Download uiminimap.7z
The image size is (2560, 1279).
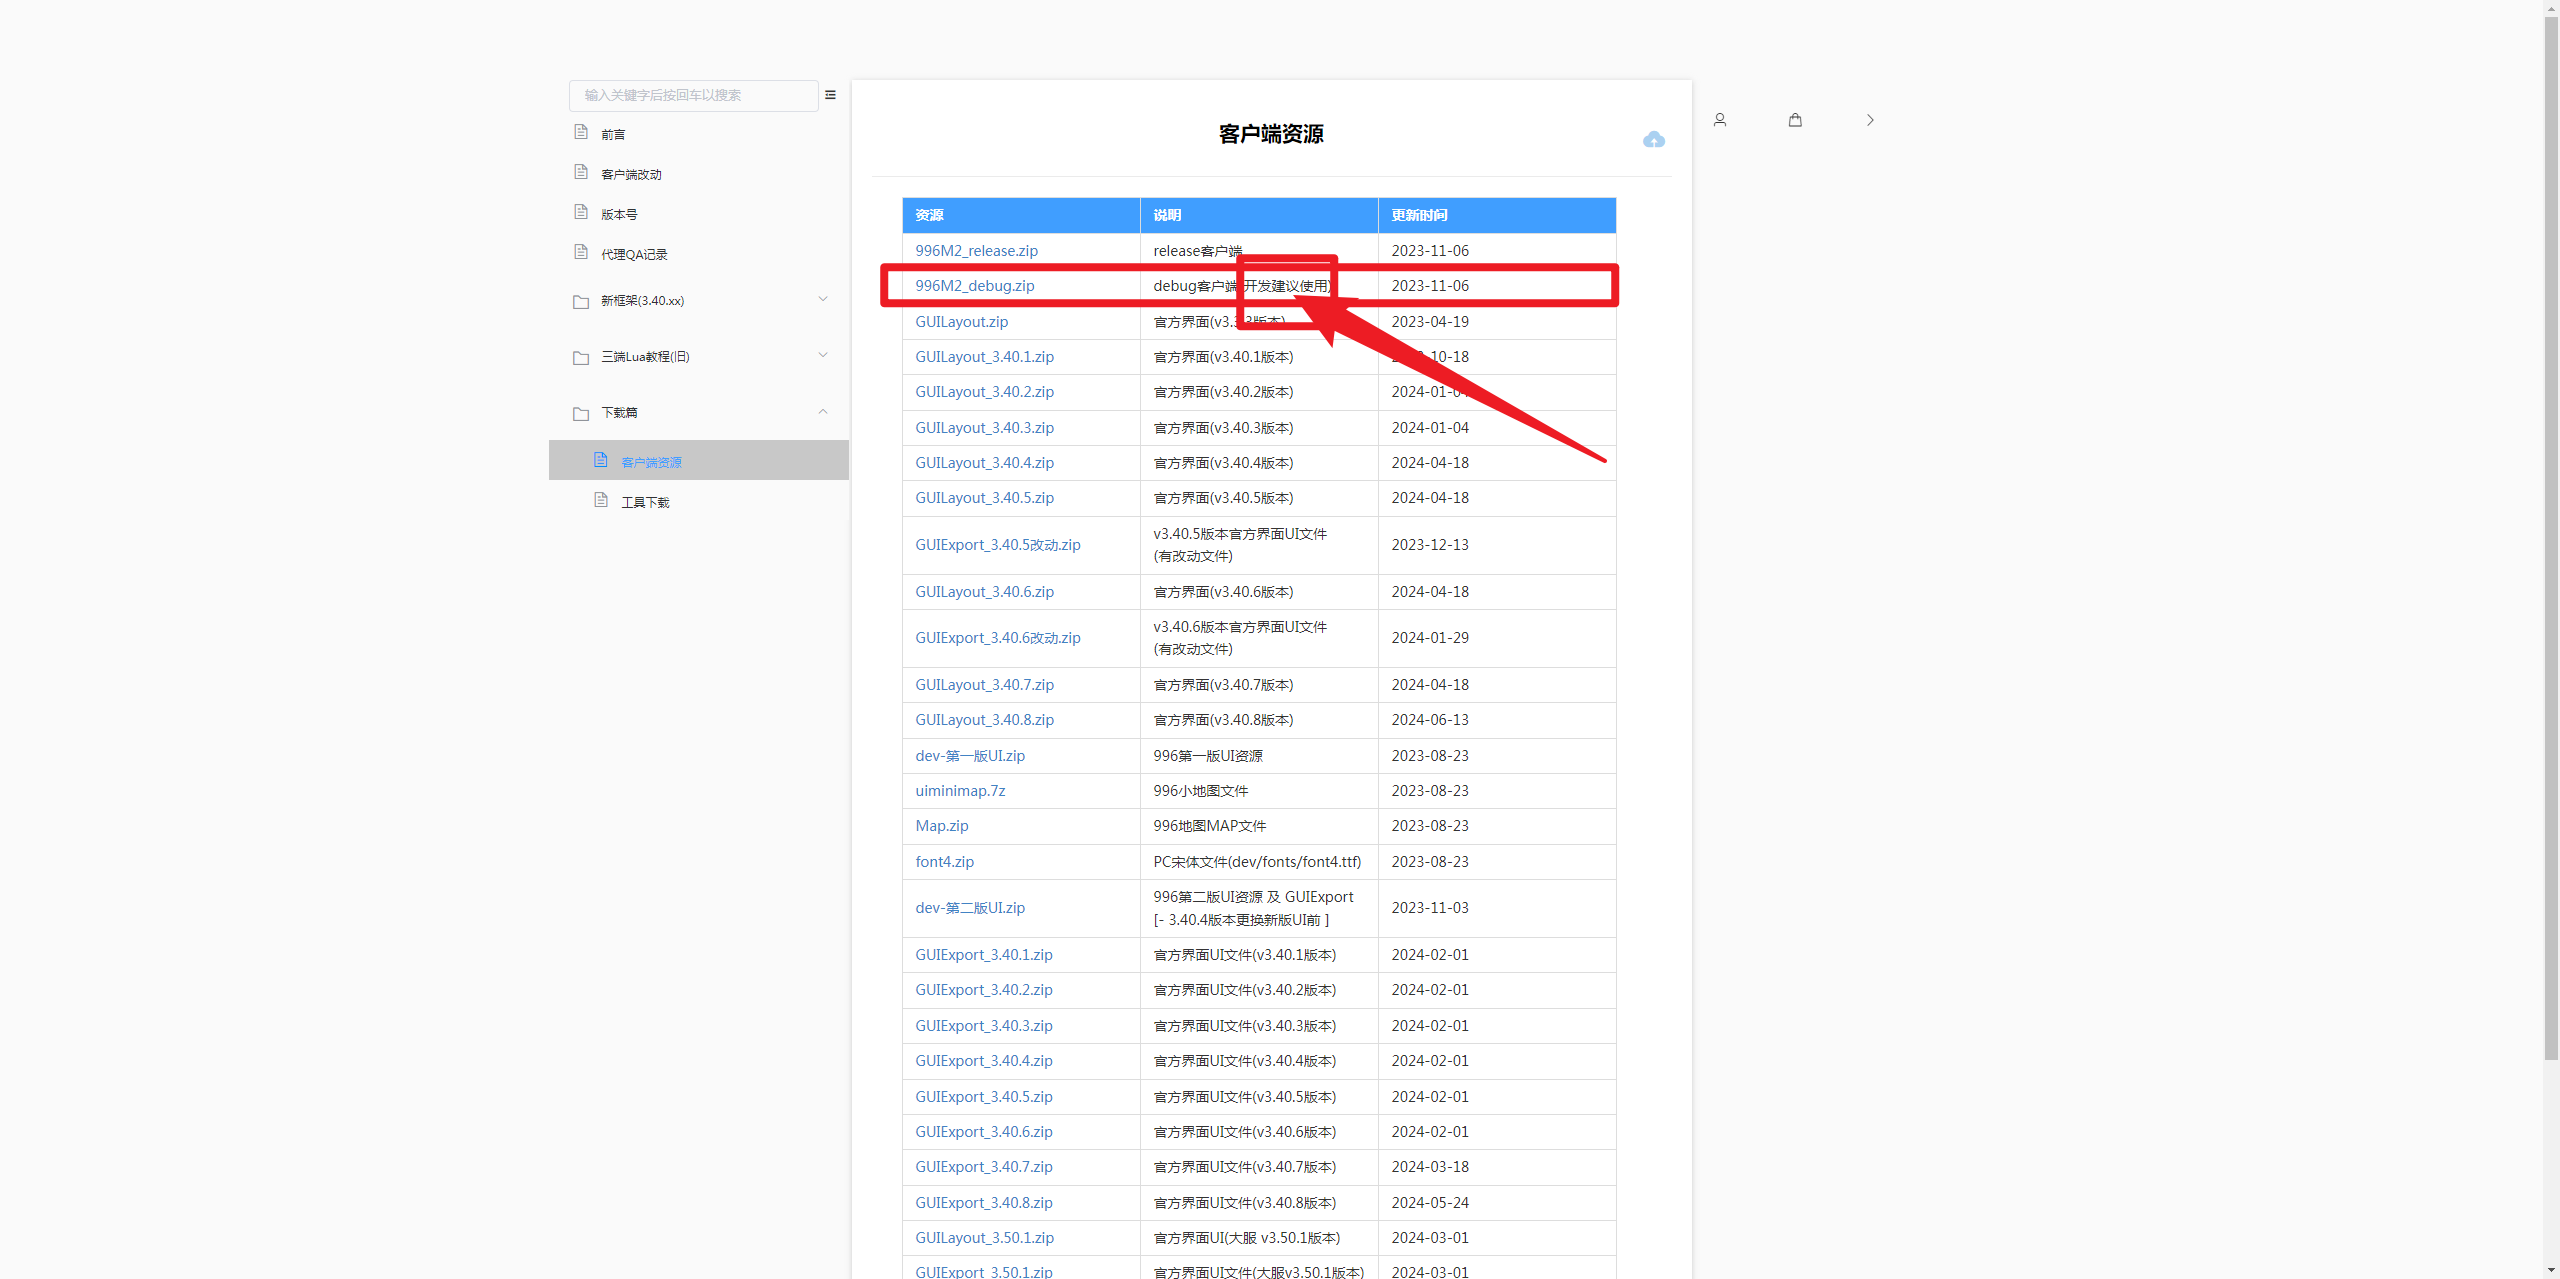pyautogui.click(x=960, y=791)
